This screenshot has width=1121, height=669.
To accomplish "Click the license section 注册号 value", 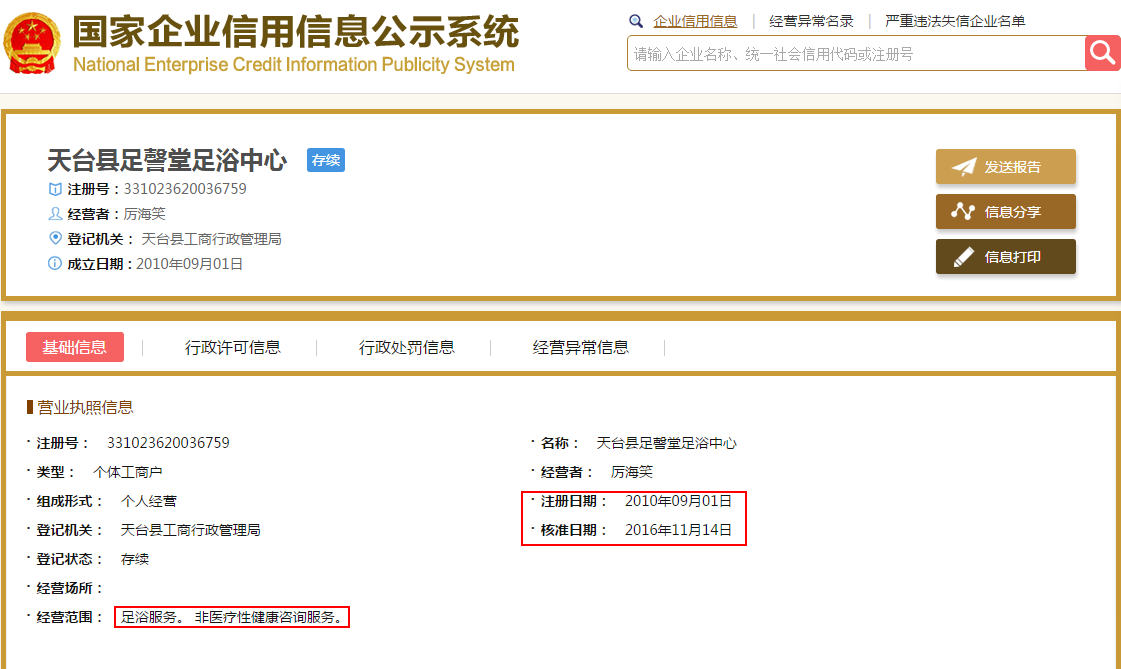I will point(169,443).
